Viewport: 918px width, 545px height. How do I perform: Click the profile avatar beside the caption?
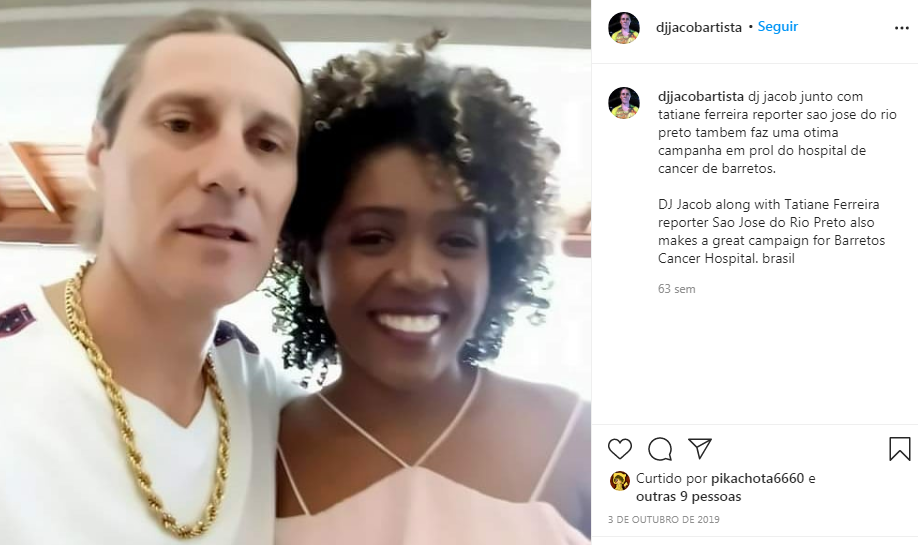[x=624, y=103]
